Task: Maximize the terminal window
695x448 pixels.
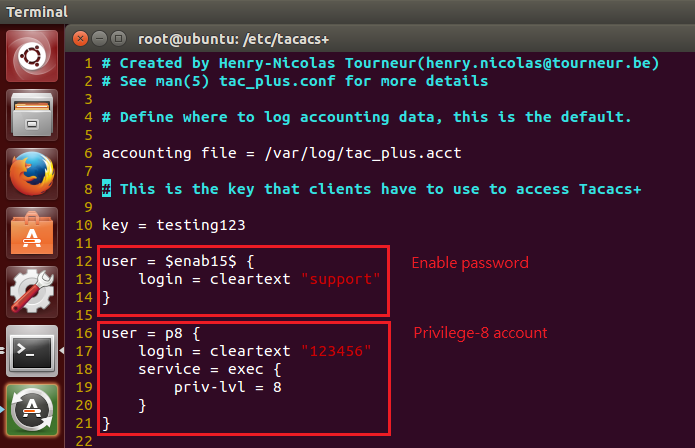Action: (x=118, y=39)
